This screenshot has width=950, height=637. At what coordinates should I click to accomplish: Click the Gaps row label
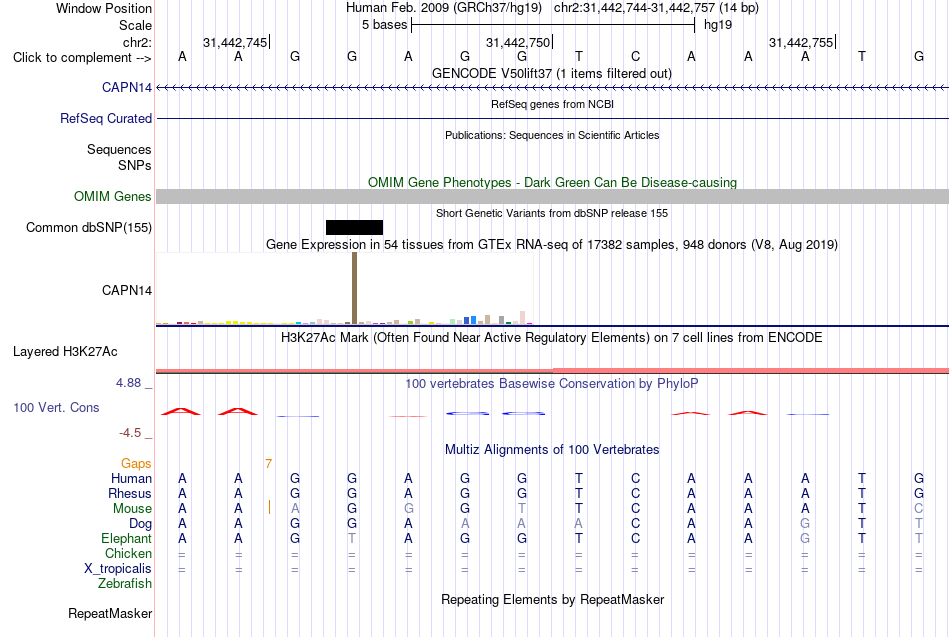[136, 464]
